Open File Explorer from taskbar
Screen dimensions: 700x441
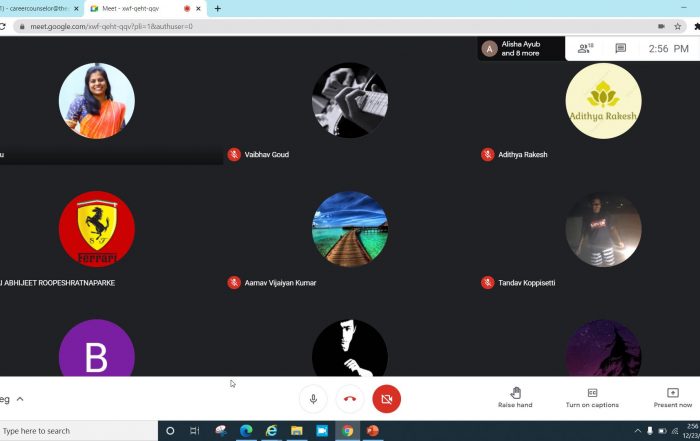tap(297, 431)
